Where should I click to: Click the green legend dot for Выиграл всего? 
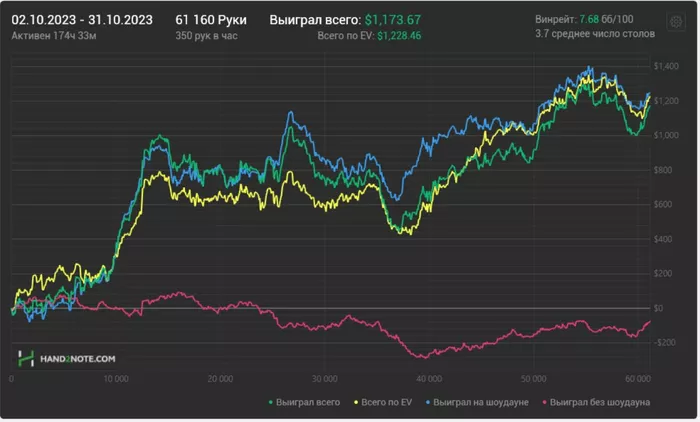coord(271,403)
